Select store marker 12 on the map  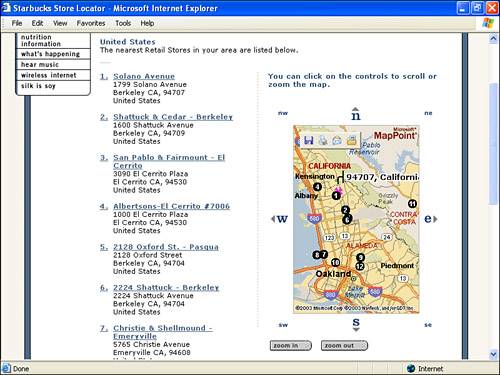click(360, 266)
